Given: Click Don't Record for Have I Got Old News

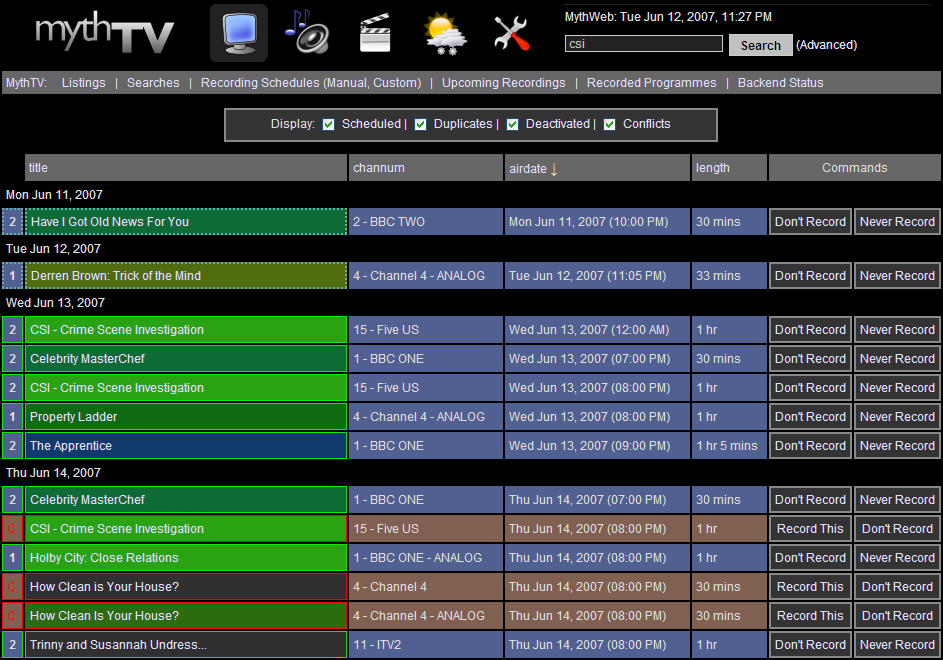Looking at the screenshot, I should pos(810,222).
